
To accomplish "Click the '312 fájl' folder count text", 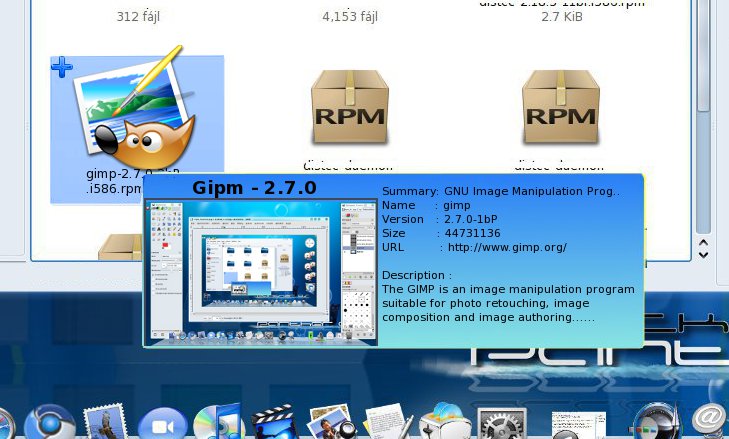I will (x=138, y=17).
